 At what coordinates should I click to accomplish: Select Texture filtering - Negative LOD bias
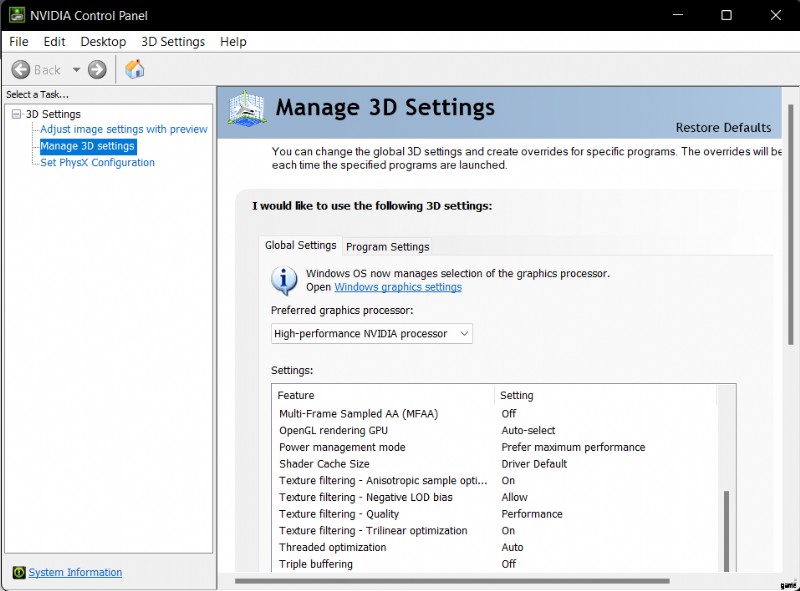(366, 497)
